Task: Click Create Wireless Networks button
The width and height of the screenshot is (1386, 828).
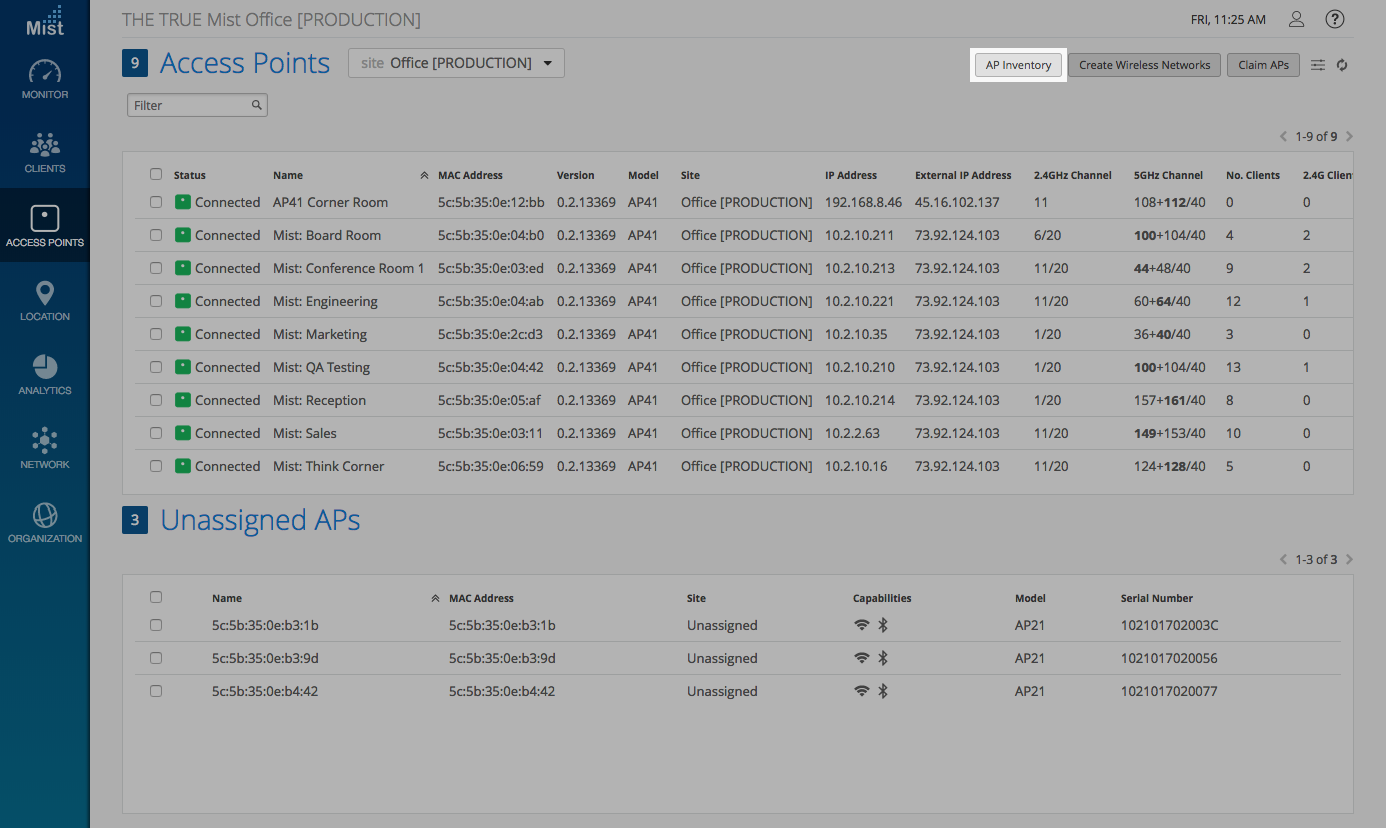Action: [1144, 65]
